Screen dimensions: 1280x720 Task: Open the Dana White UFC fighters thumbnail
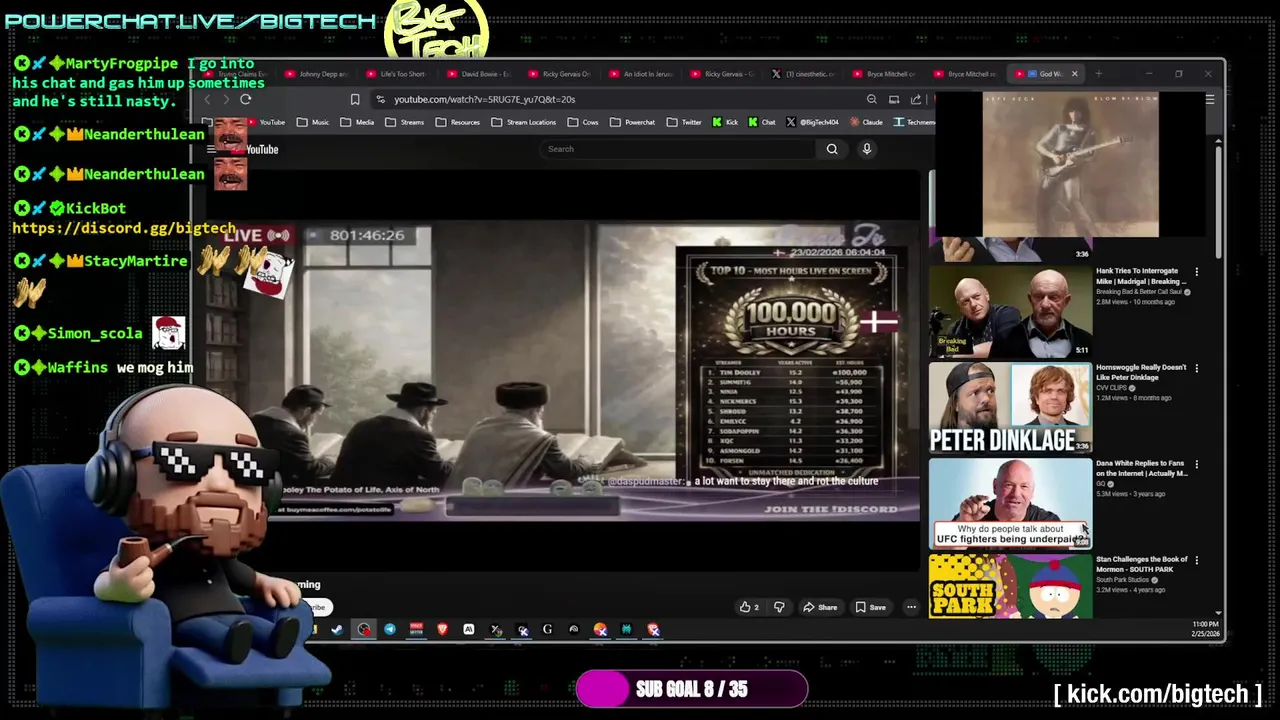coord(1010,504)
